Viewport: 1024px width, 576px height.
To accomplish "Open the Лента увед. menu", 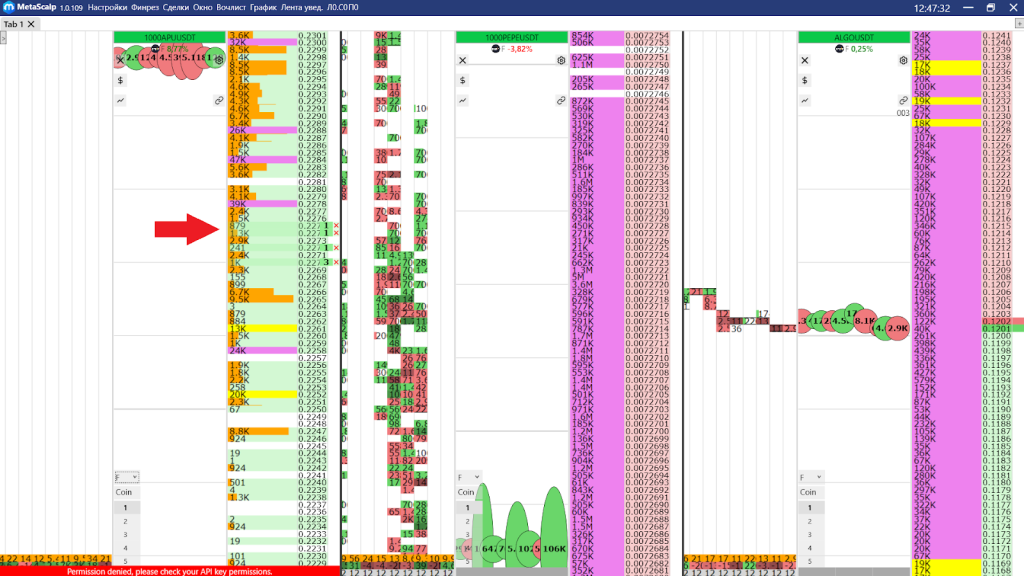I will click(302, 8).
